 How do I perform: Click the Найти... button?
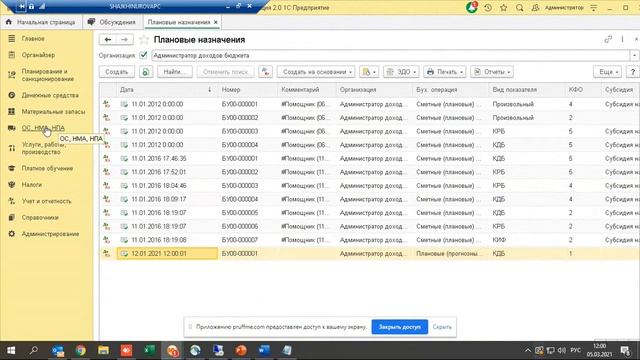175,72
